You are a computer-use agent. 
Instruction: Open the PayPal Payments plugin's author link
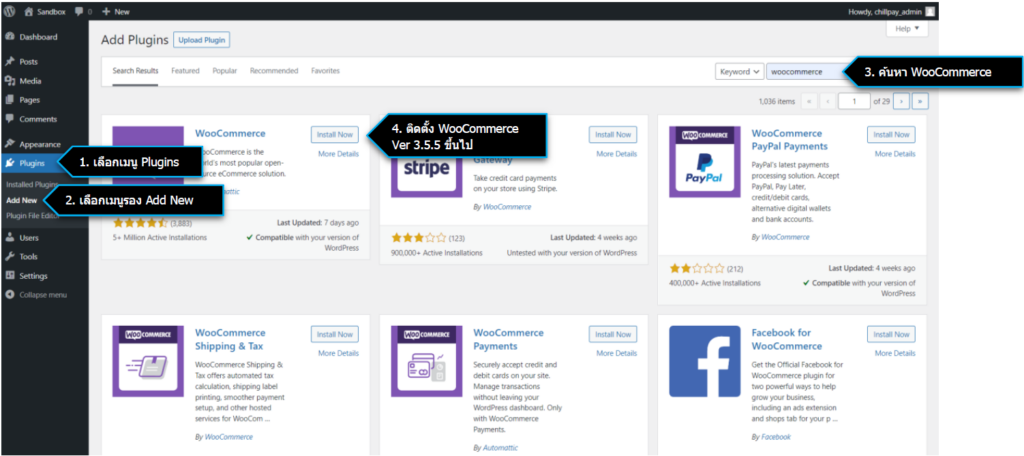[785, 237]
